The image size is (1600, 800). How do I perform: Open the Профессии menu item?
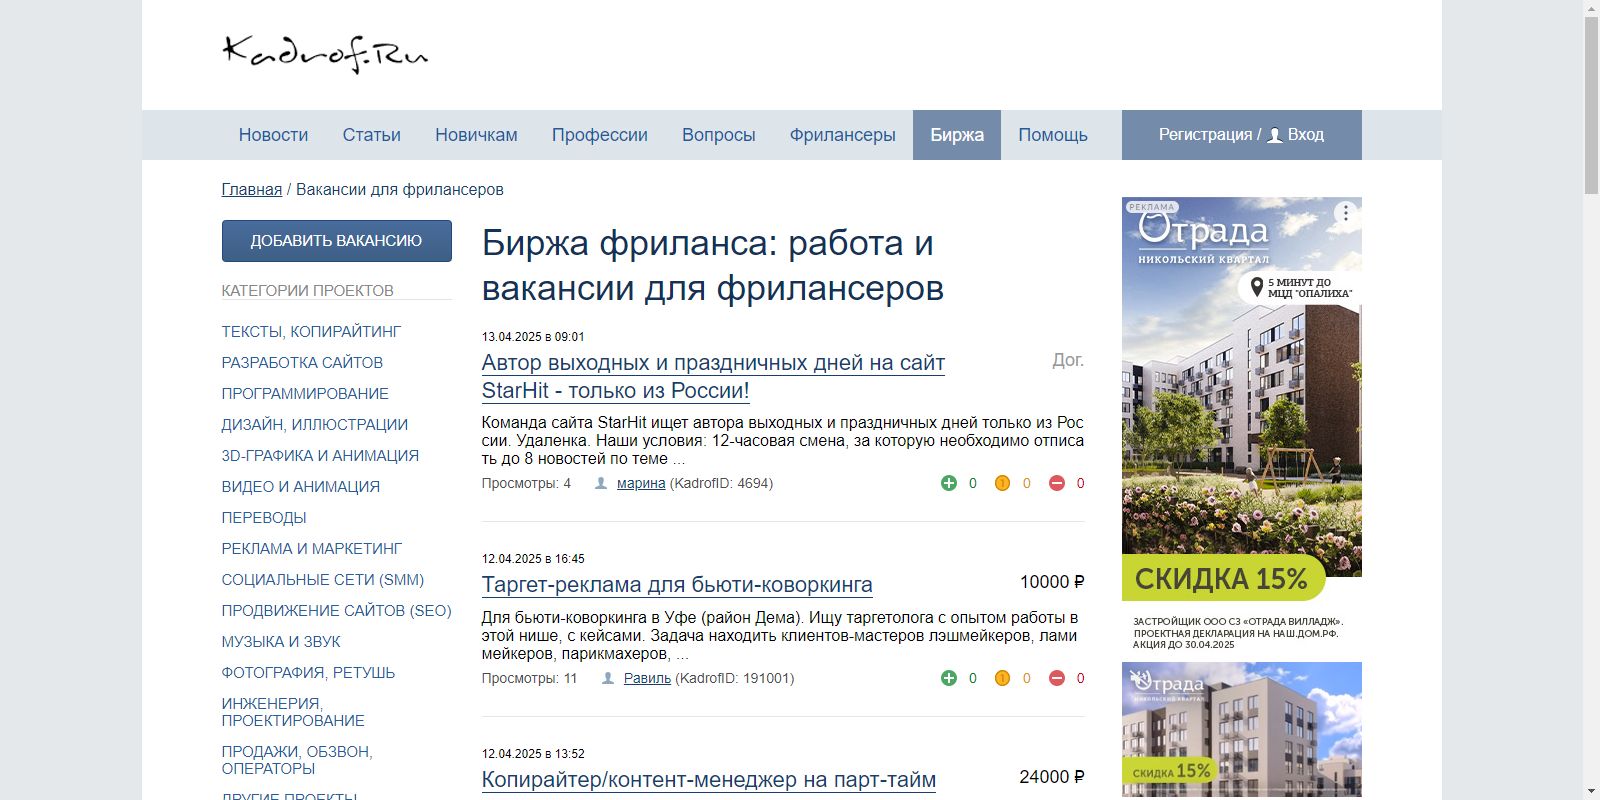pyautogui.click(x=600, y=135)
